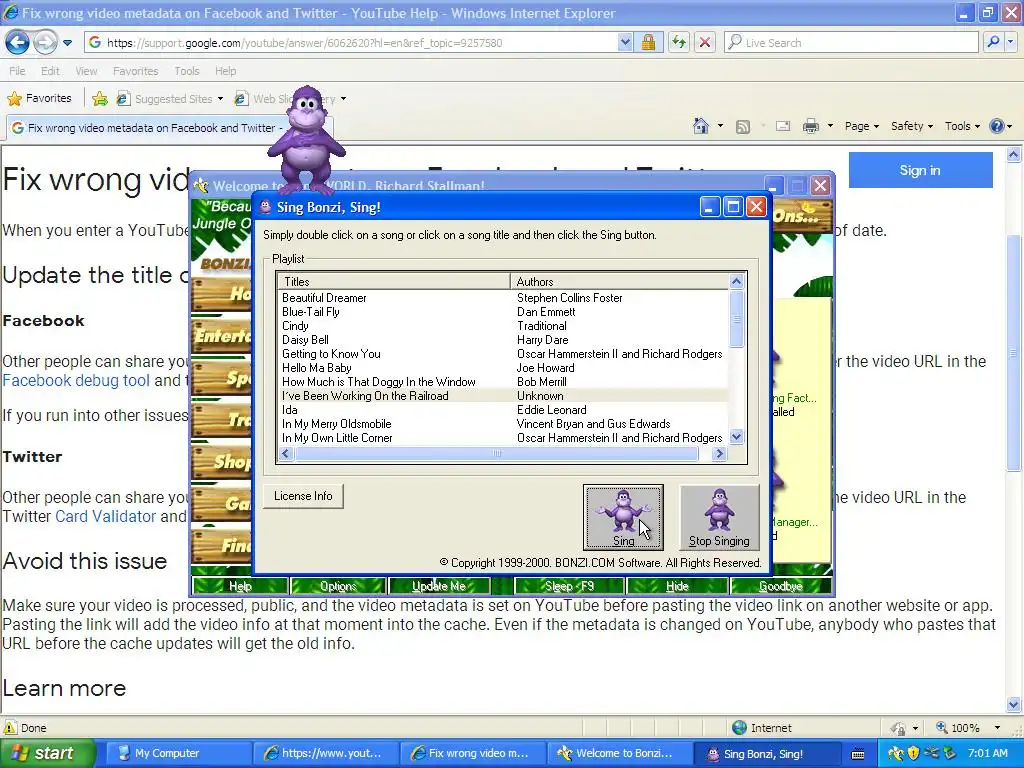This screenshot has width=1024, height=768.
Task: Open search provider dropdown arrow
Action: tap(1011, 43)
